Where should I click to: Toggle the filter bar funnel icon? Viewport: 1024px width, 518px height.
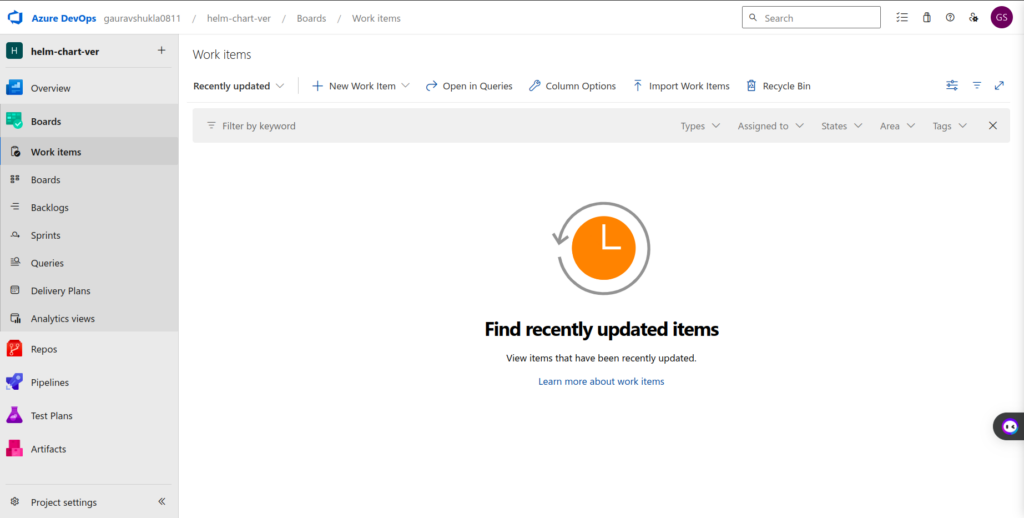[977, 86]
